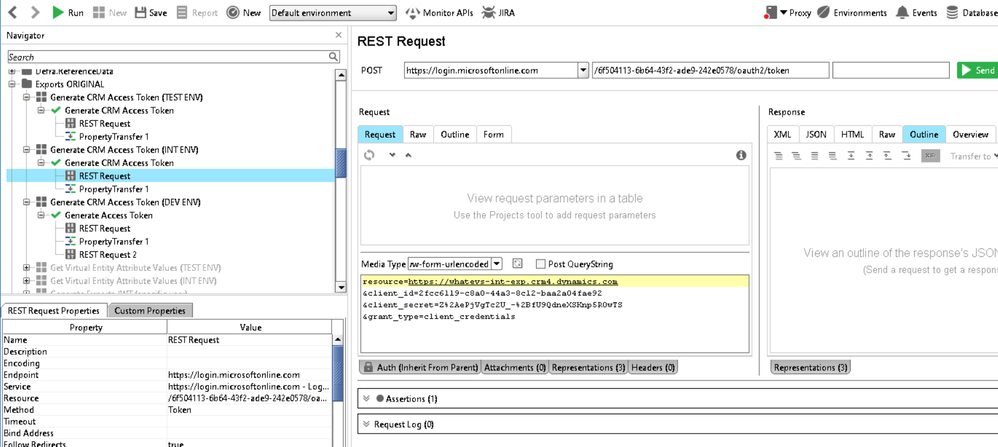Switch to the JSON response tab

(816, 134)
